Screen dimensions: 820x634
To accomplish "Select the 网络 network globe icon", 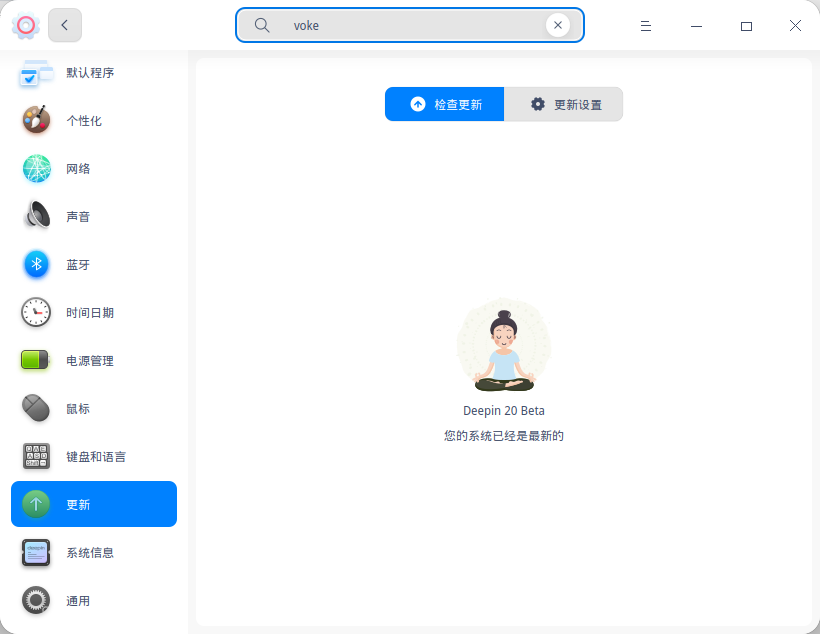I will coord(36,168).
